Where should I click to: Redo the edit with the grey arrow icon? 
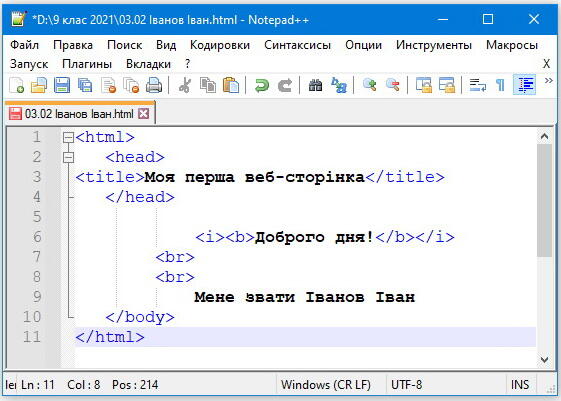pos(285,85)
